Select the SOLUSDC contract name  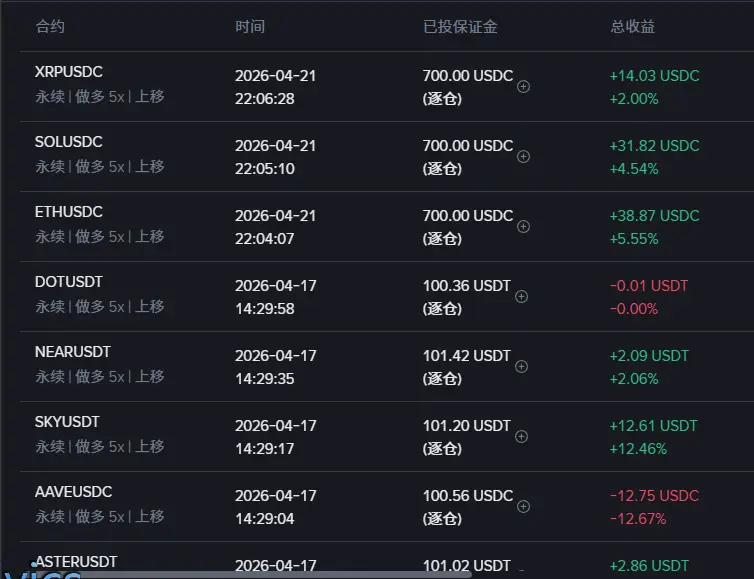pos(68,143)
